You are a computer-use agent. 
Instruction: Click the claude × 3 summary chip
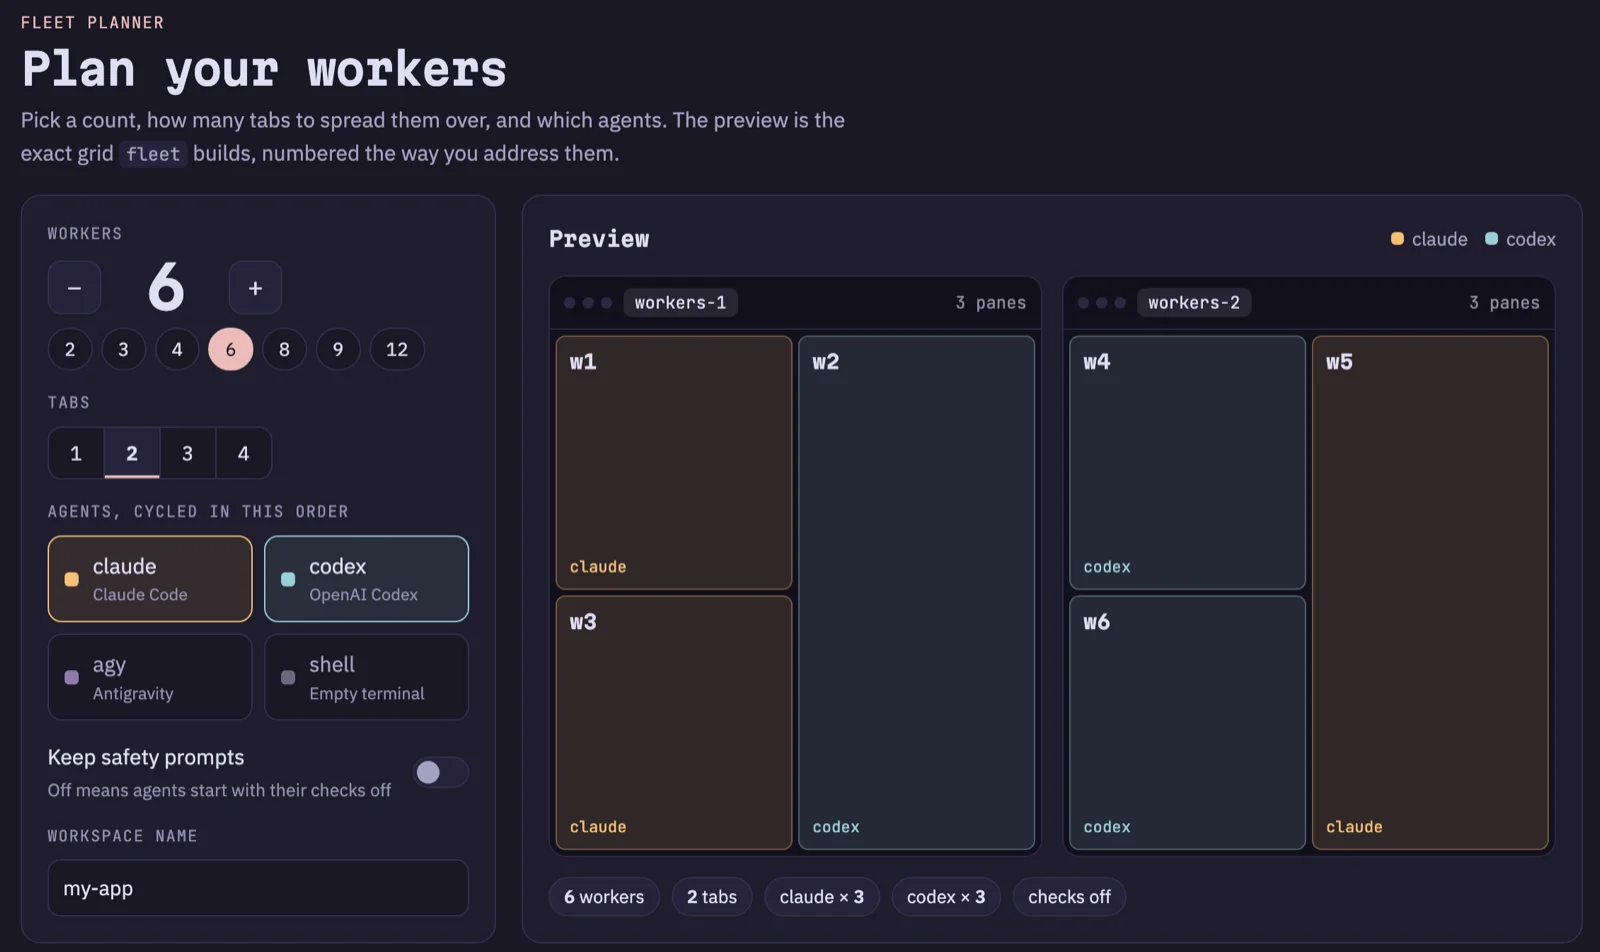822,897
